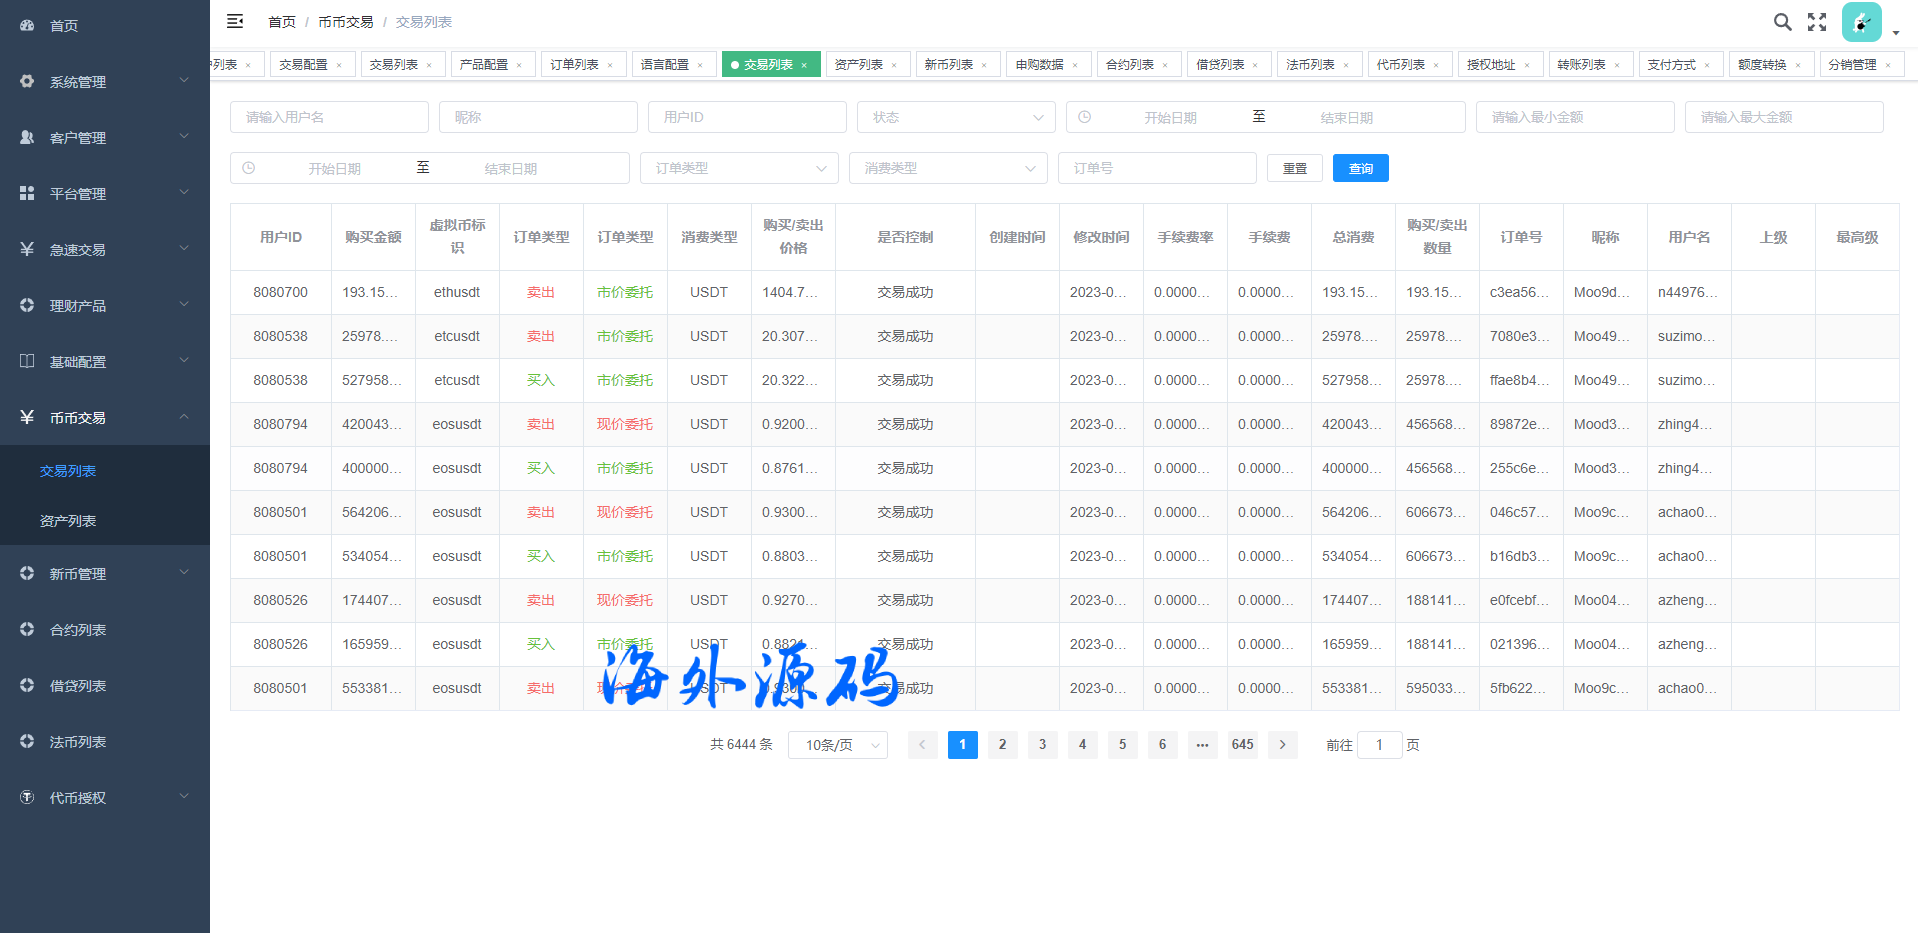1918x933 pixels.
Task: Click the search magnifier icon in header
Action: (x=1782, y=22)
